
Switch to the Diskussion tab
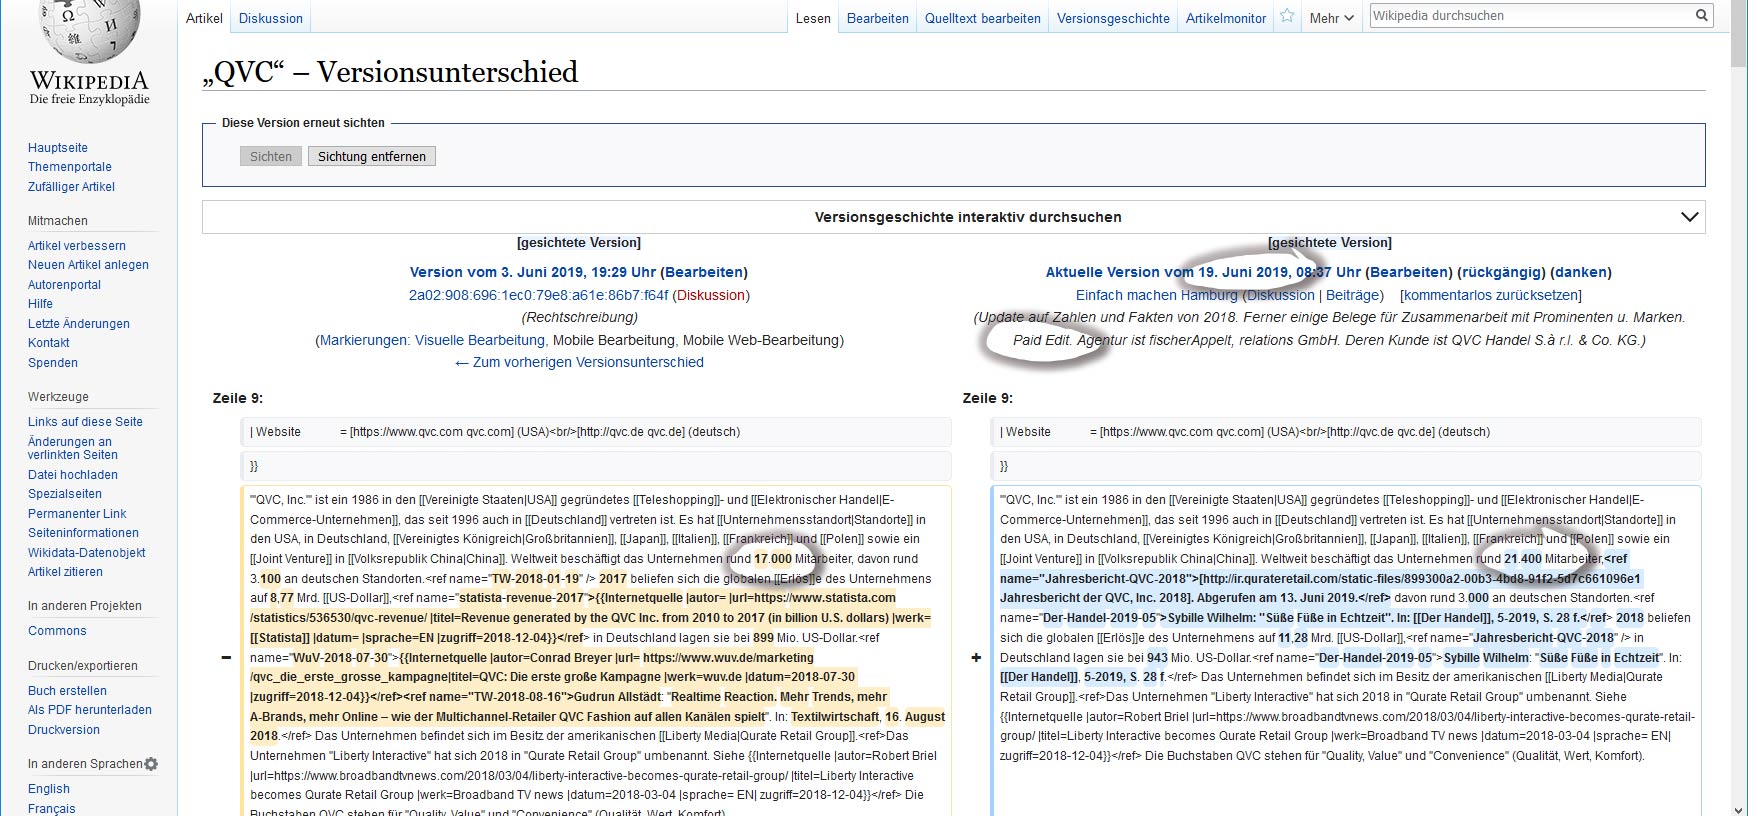pyautogui.click(x=270, y=18)
